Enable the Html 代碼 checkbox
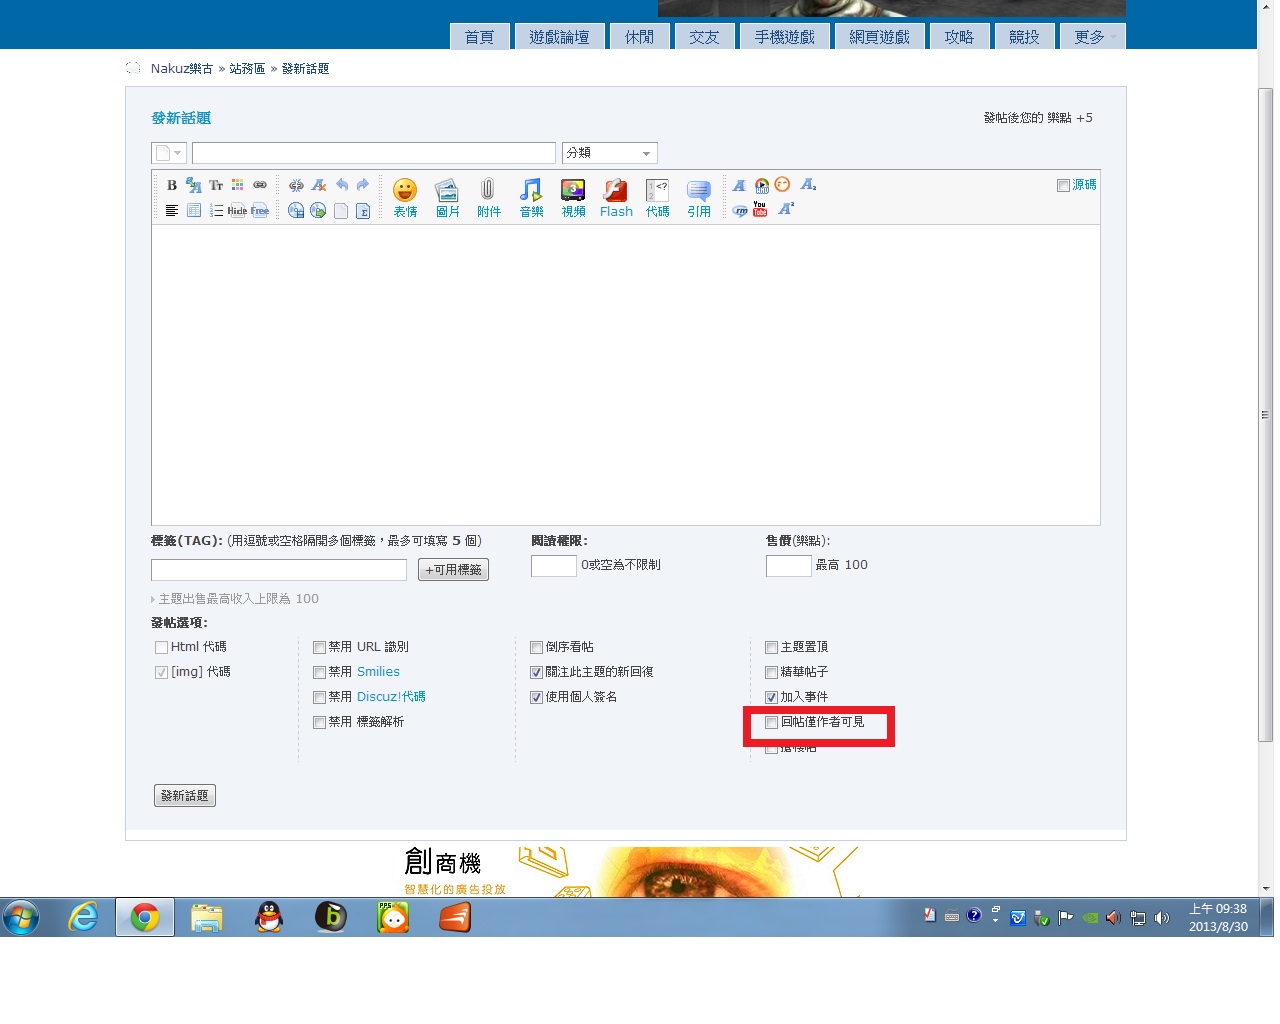 [161, 647]
